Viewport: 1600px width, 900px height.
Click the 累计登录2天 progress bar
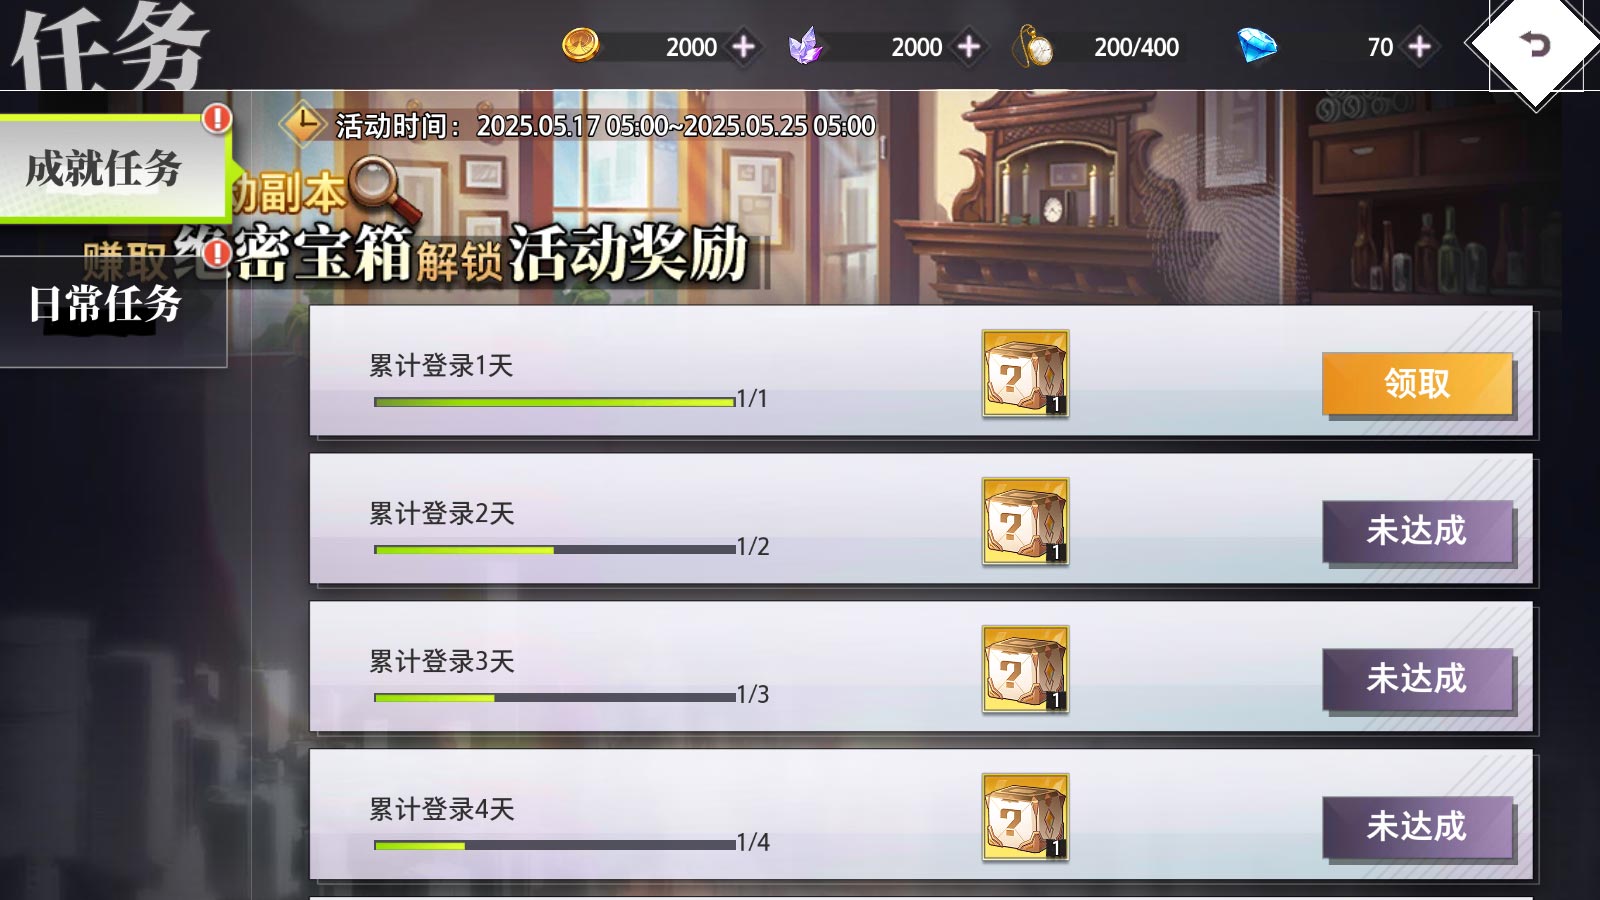click(x=554, y=549)
